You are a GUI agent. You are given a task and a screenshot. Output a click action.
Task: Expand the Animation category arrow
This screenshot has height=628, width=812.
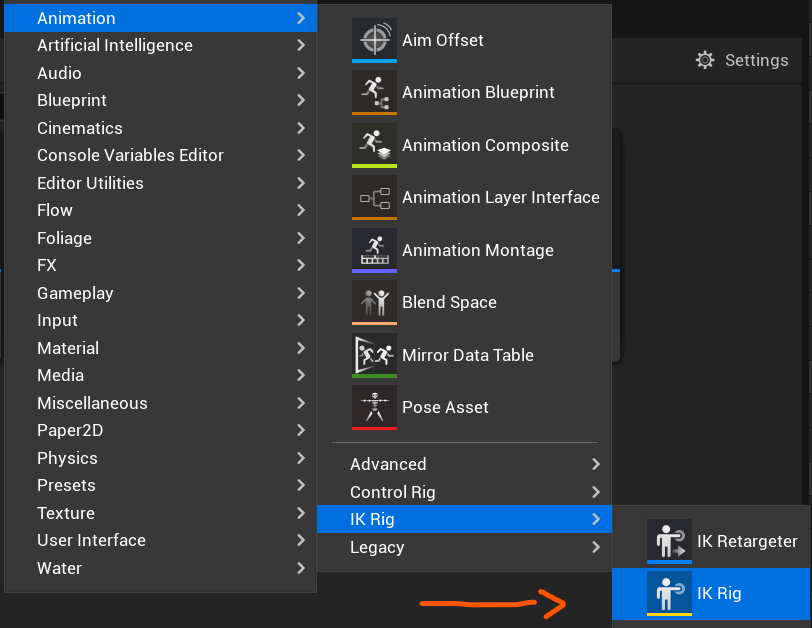301,18
